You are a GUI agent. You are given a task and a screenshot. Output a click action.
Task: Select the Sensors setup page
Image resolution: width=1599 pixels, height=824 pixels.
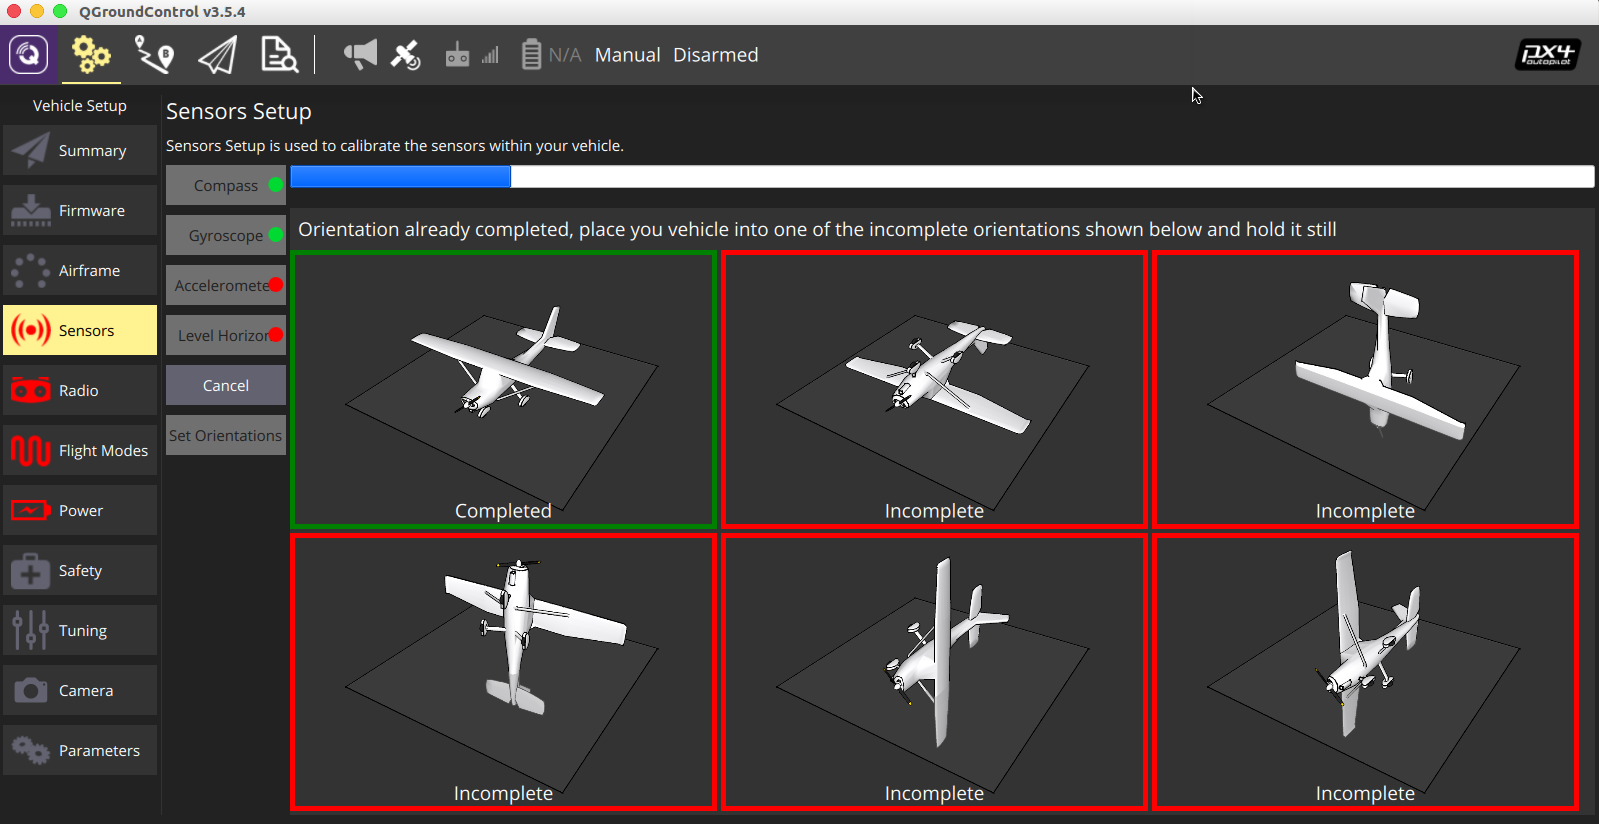80,330
